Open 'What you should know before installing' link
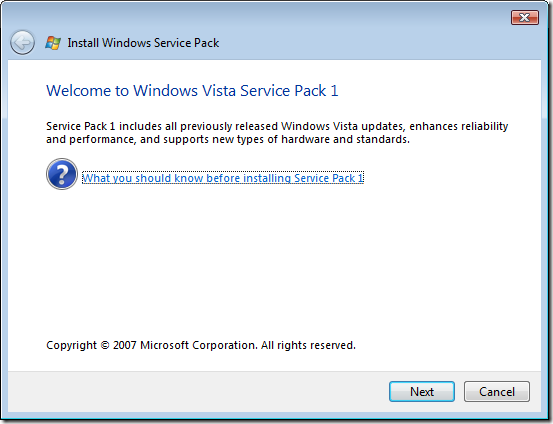553x424 pixels. click(223, 178)
